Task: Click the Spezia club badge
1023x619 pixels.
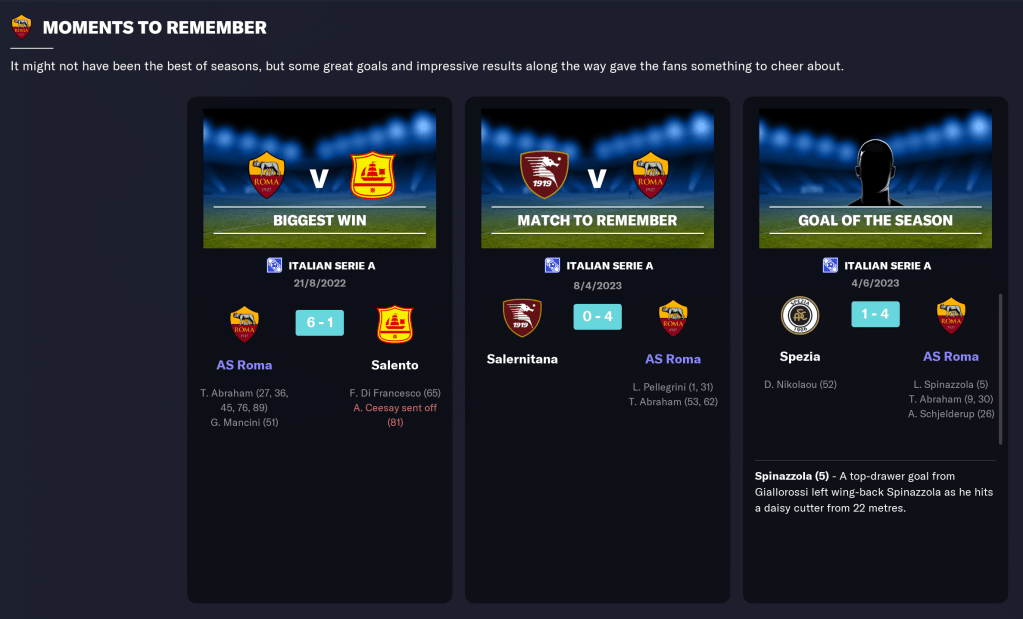Action: point(800,316)
